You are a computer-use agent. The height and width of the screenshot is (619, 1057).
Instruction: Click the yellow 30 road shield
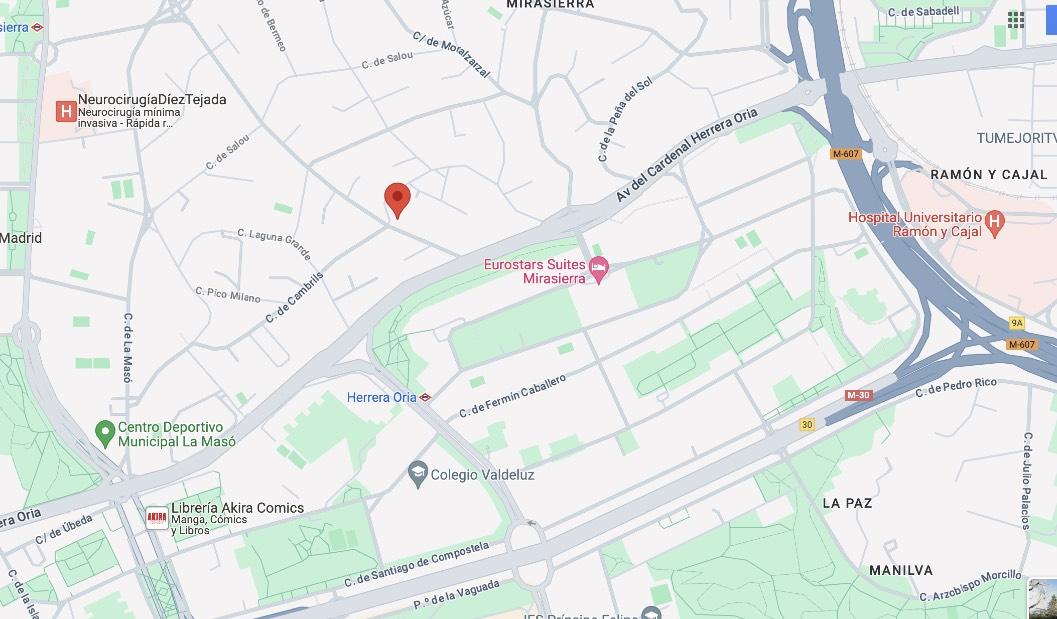[x=807, y=424]
